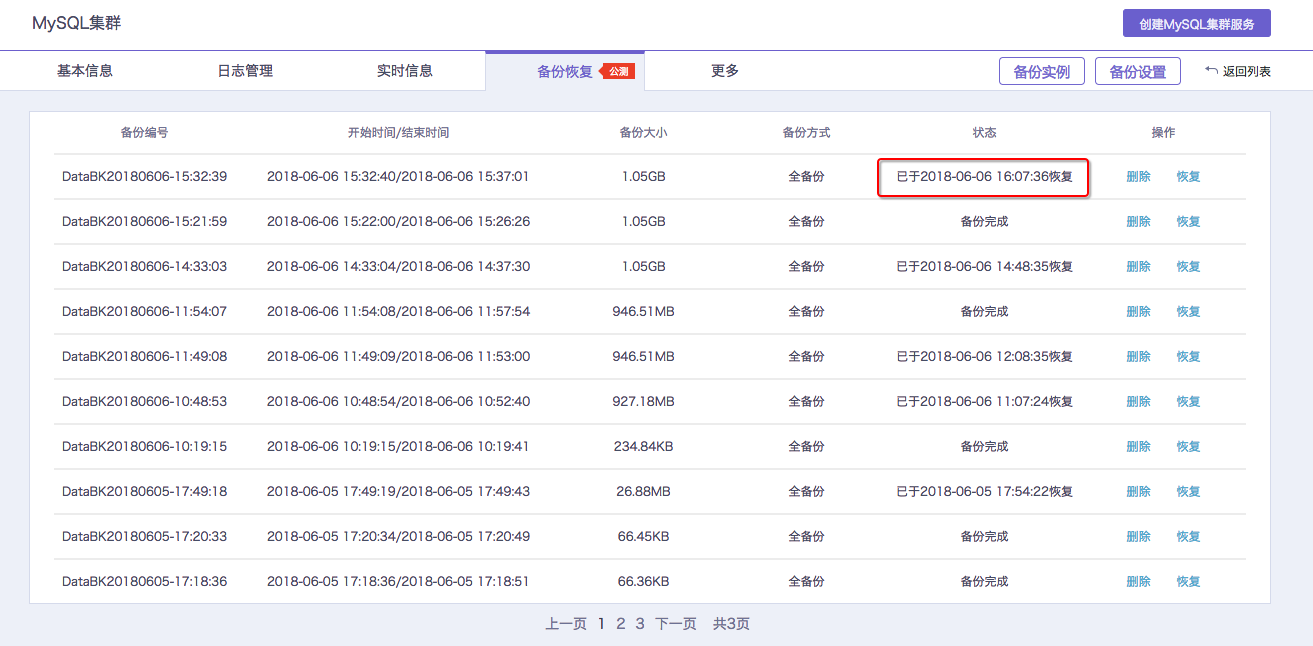This screenshot has height=646, width=1313.
Task: Click the 备份实例 button
Action: 1042,72
